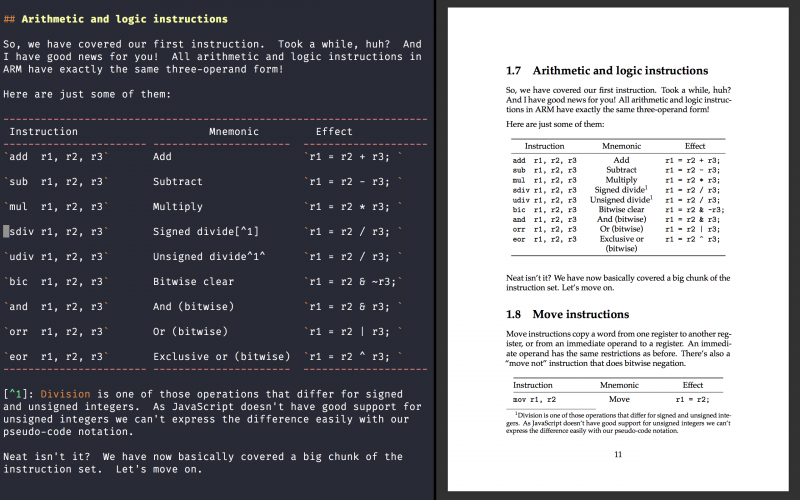Click the footnote text about Division in the PDF
The image size is (800, 500).
618,423
